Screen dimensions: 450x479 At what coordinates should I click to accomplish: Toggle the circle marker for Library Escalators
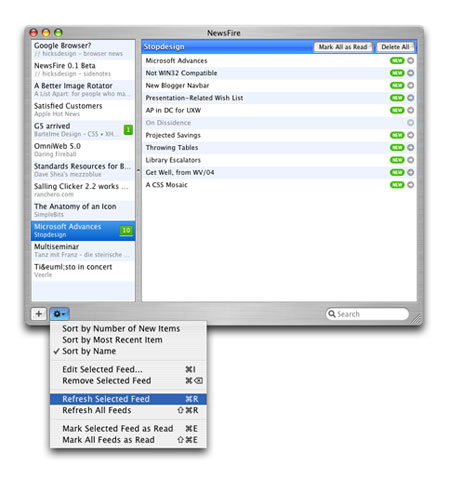point(411,160)
